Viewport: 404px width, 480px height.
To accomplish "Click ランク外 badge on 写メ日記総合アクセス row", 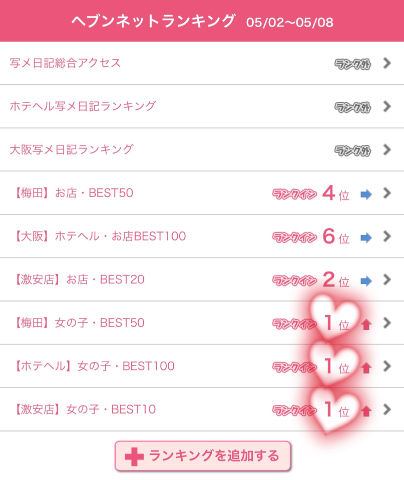I will tap(352, 64).
